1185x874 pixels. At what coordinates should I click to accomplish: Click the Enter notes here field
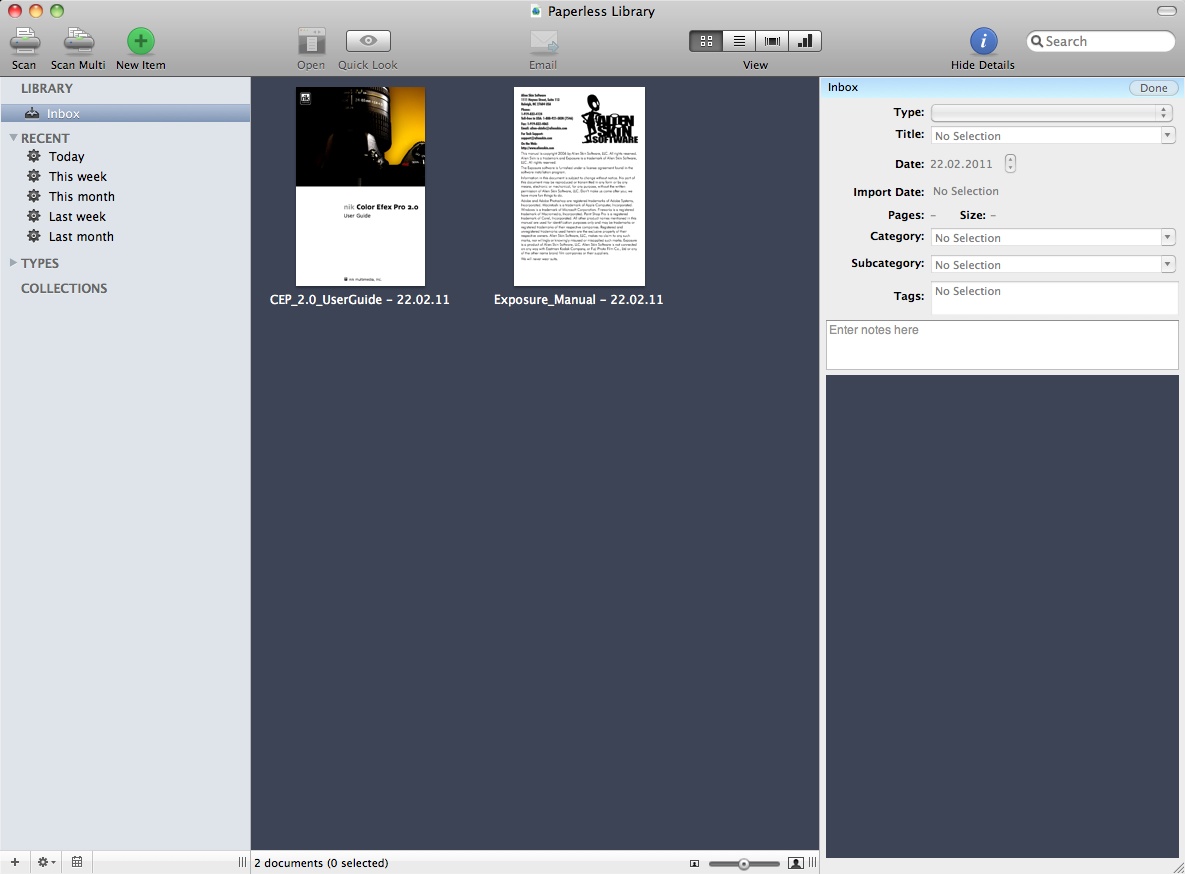pyautogui.click(x=1002, y=345)
